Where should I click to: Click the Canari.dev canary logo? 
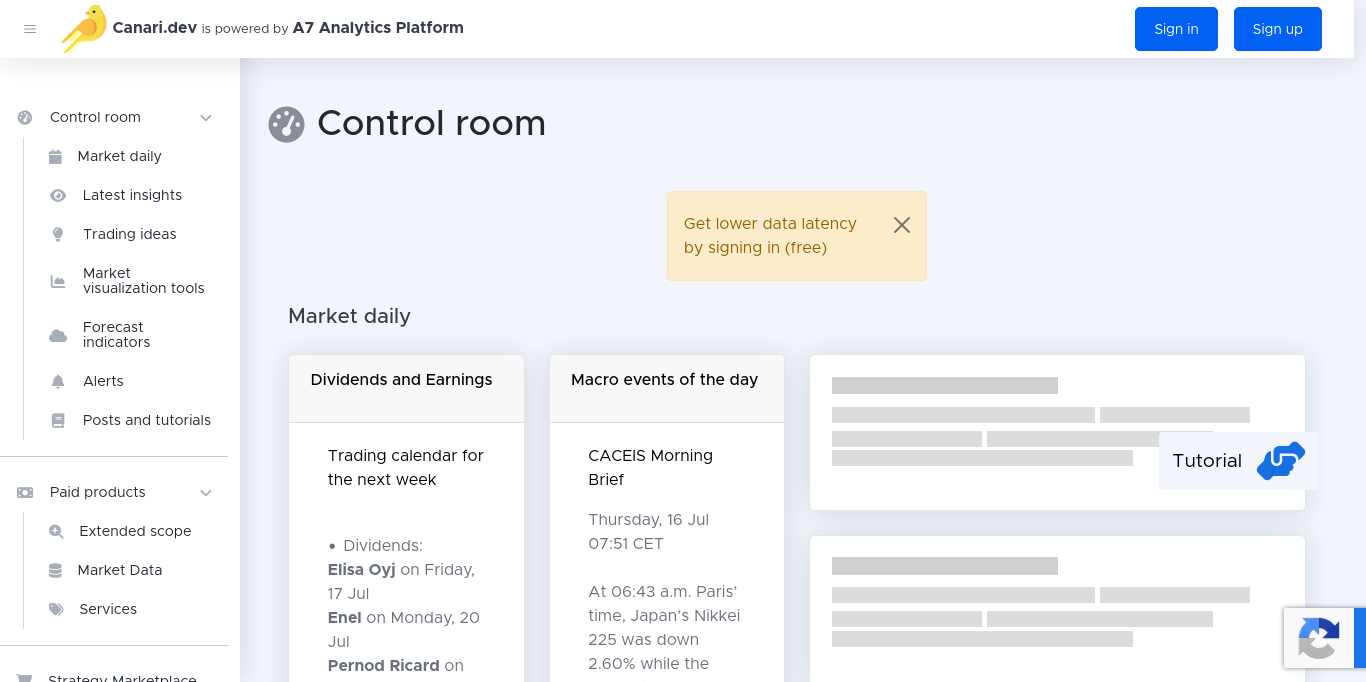(x=84, y=29)
